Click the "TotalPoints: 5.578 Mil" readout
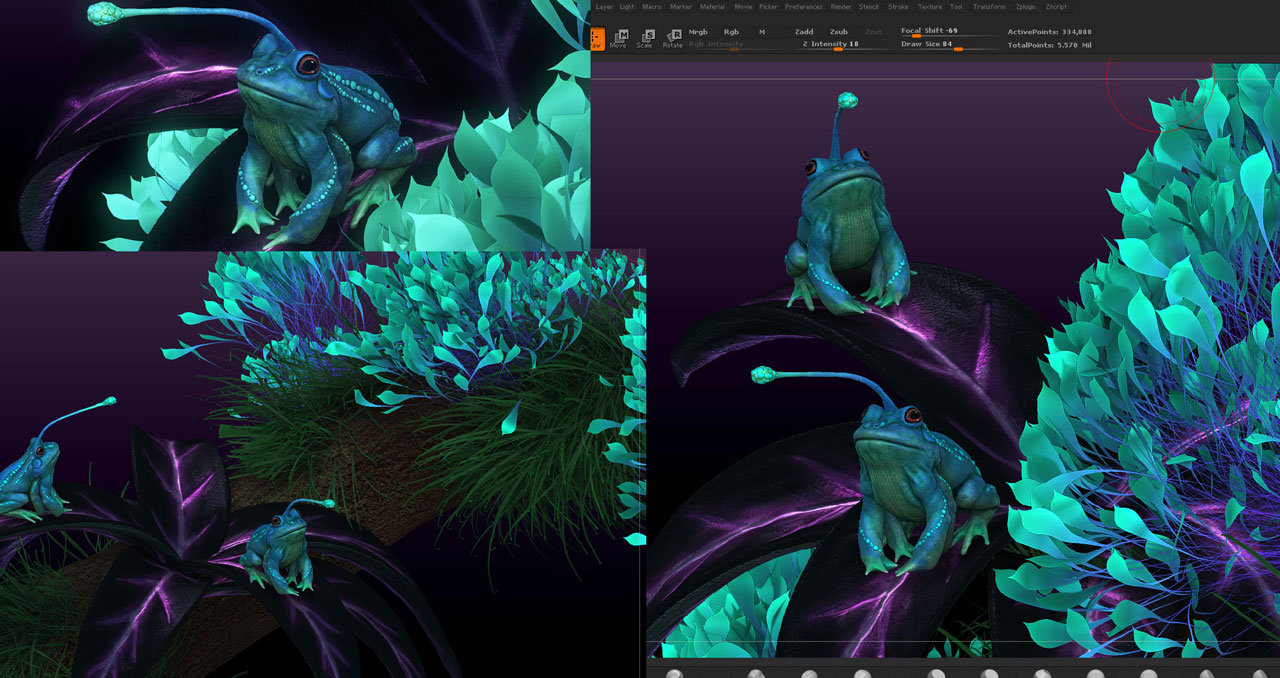This screenshot has width=1280, height=678. tap(1049, 45)
